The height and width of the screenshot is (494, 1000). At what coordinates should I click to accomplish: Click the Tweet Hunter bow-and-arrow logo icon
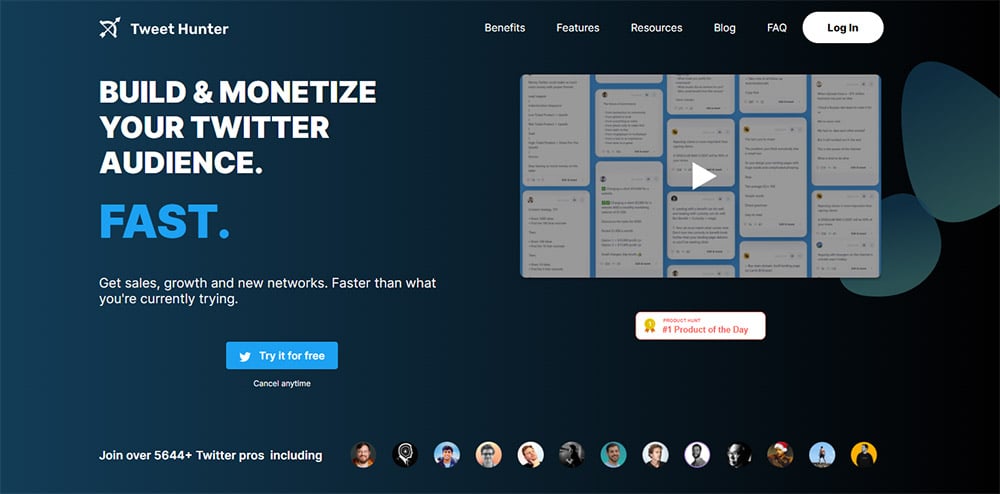coord(110,28)
